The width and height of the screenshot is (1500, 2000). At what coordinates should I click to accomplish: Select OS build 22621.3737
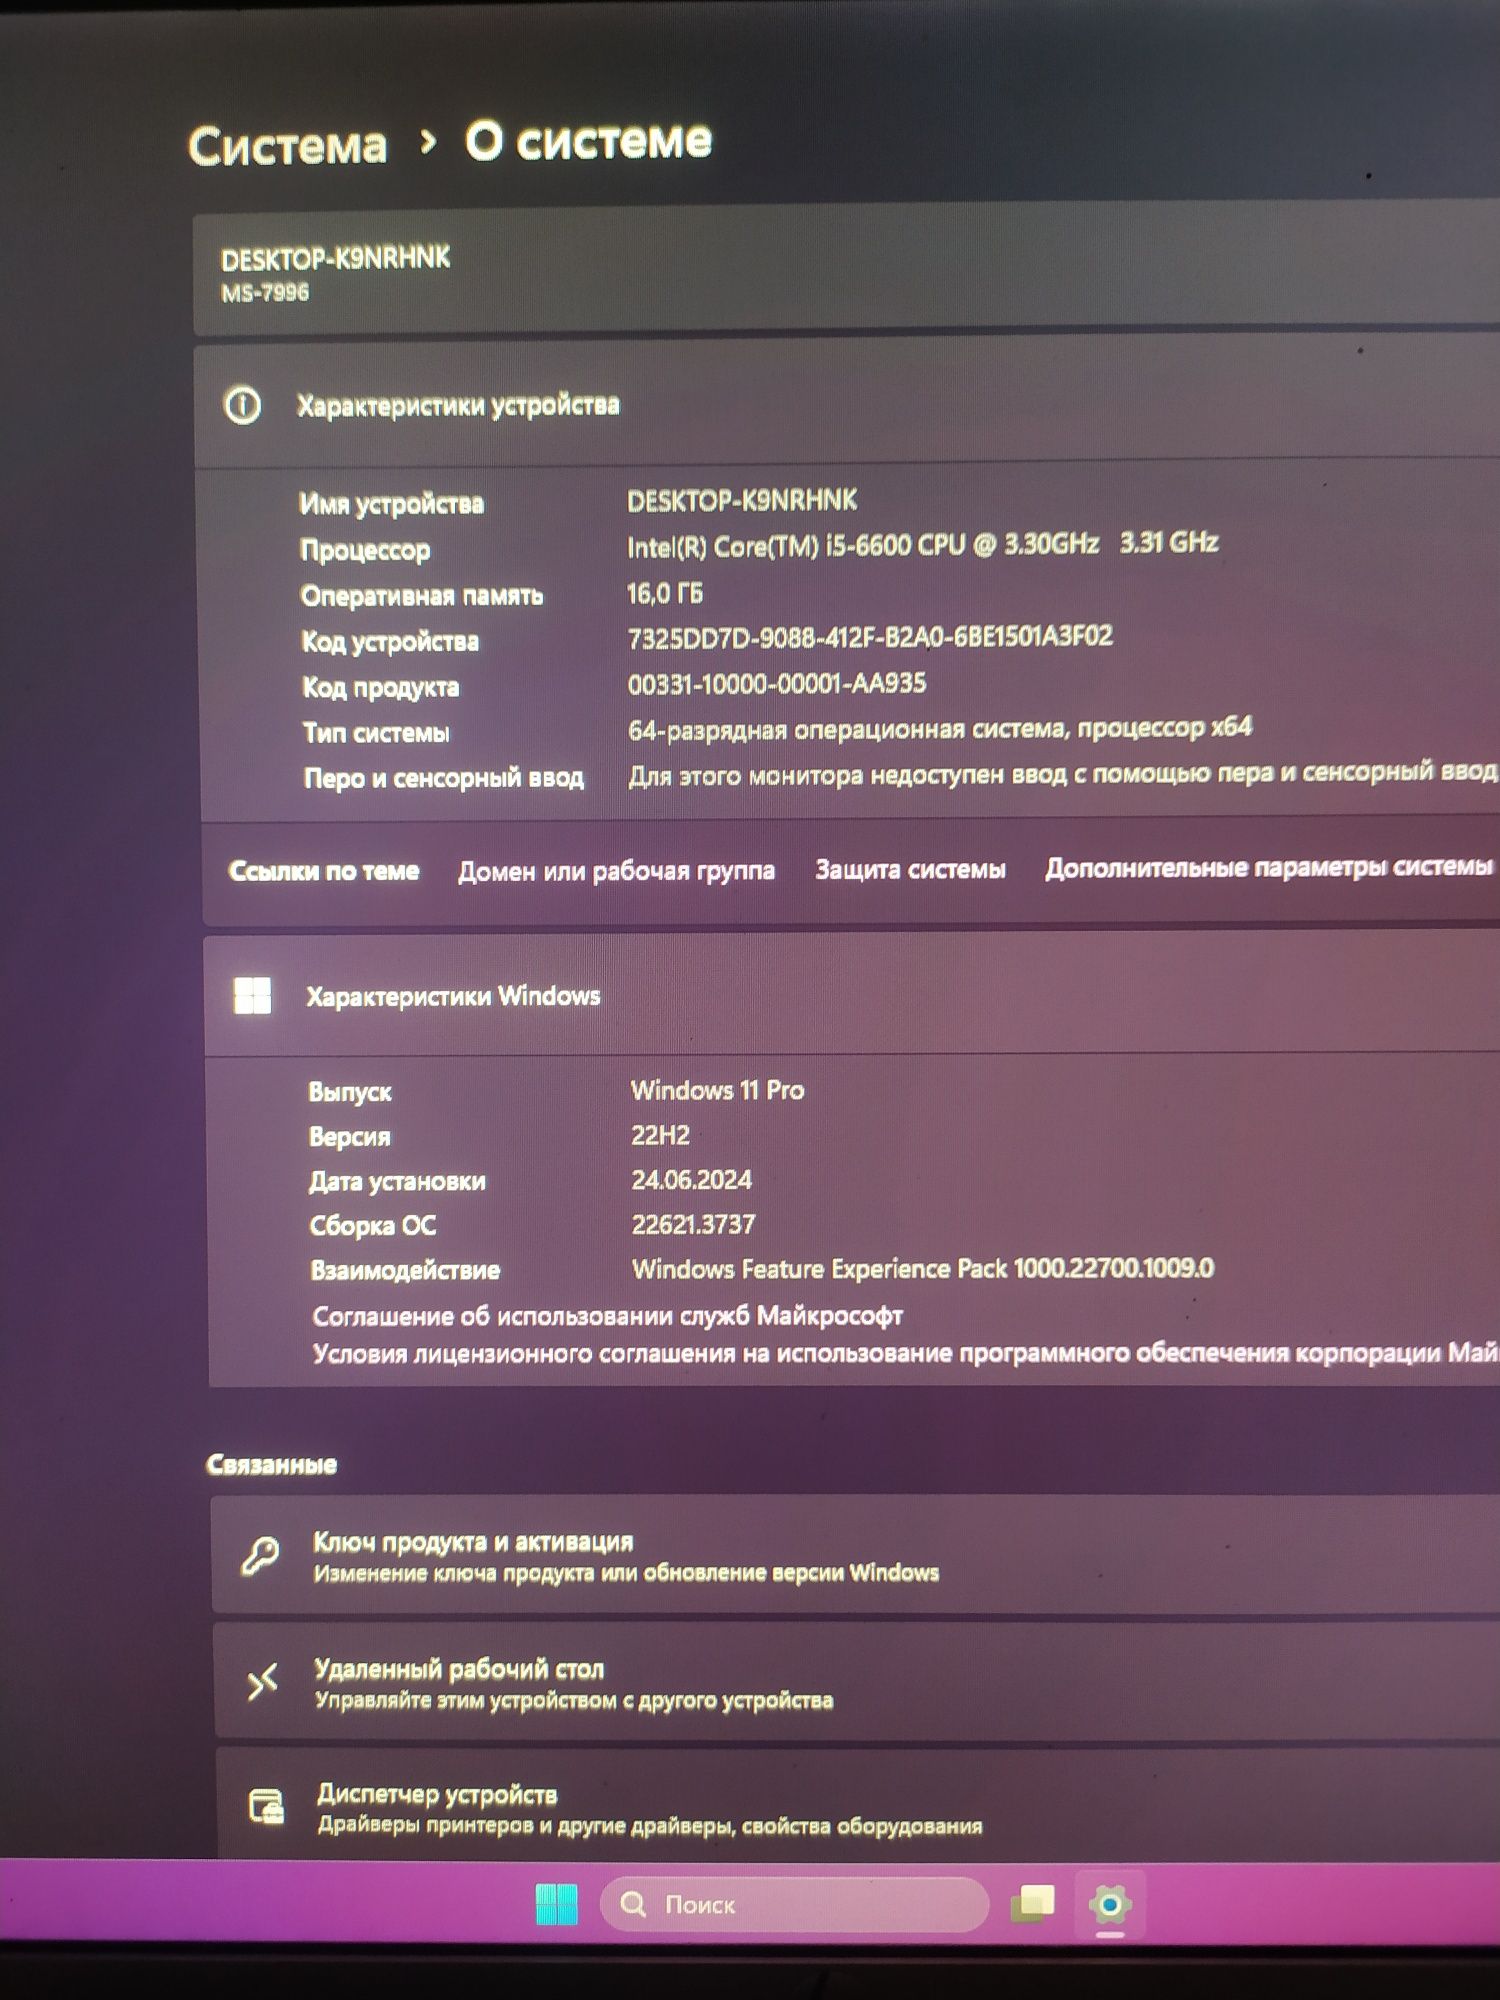(693, 1224)
